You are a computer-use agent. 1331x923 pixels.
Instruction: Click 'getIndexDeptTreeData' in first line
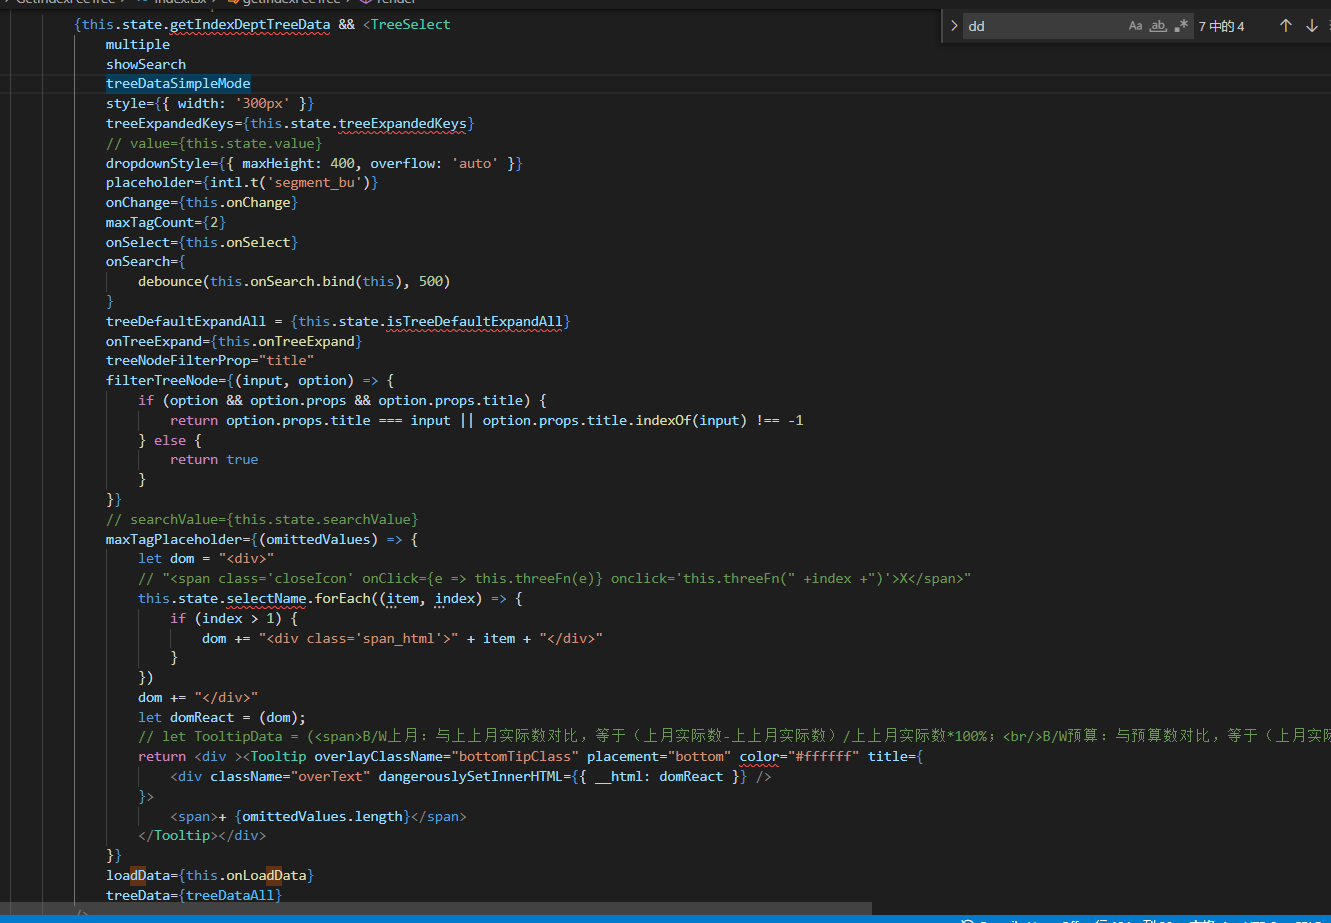click(250, 24)
